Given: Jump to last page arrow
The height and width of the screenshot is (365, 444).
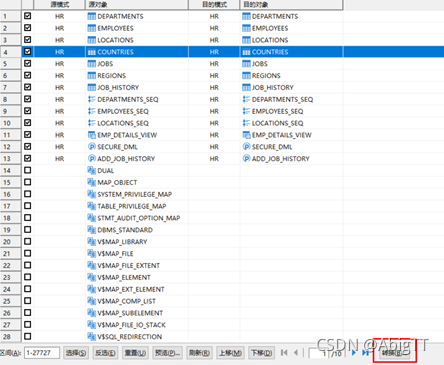Looking at the screenshot, I should click(x=365, y=353).
